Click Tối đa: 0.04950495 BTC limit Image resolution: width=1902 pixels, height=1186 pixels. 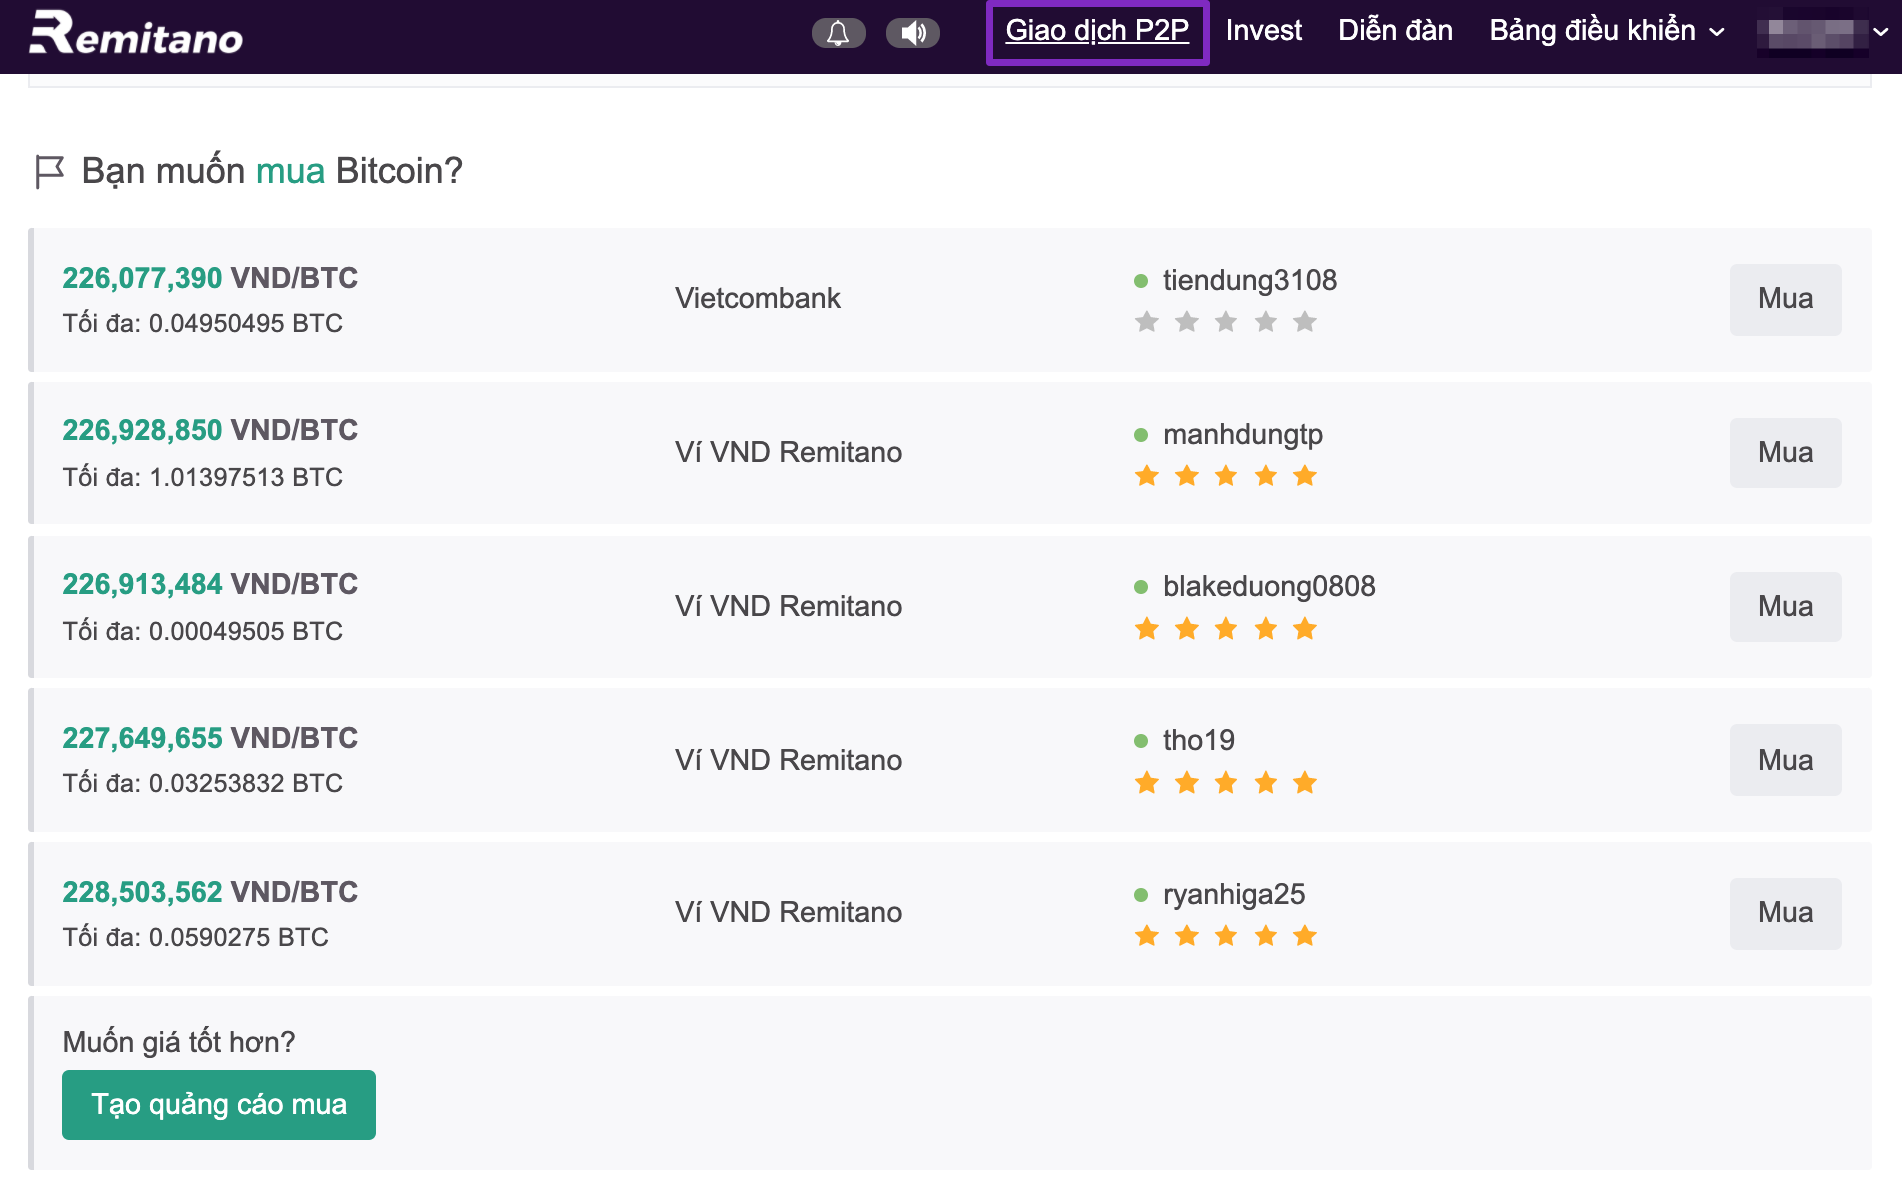(203, 323)
